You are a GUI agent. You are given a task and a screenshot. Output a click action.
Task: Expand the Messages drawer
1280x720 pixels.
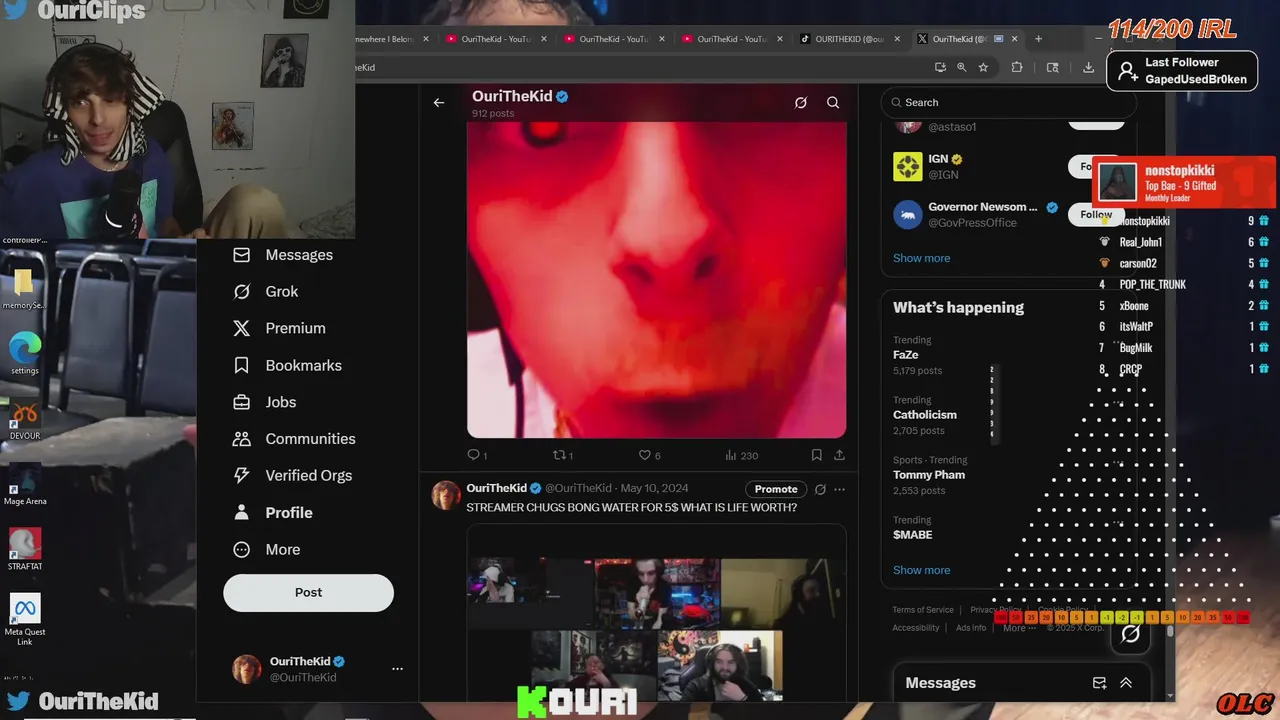pos(1126,683)
